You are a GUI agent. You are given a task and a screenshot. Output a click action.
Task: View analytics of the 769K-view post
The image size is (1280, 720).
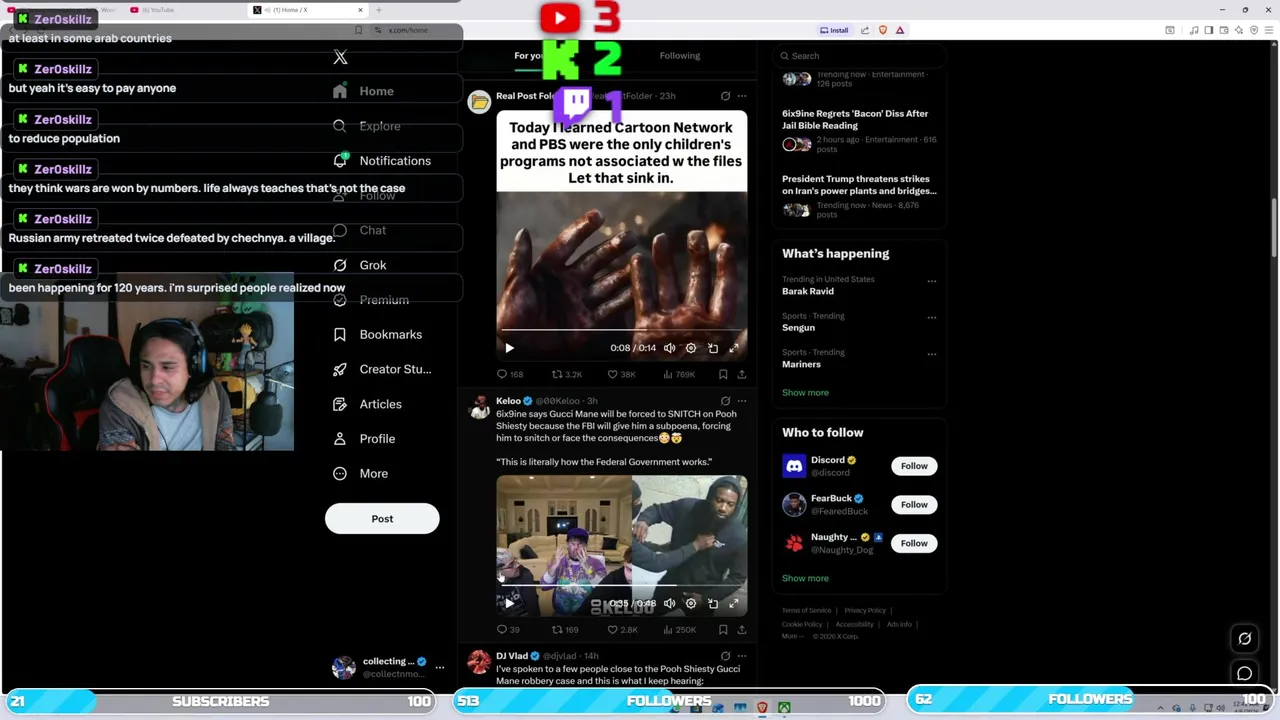(x=678, y=374)
